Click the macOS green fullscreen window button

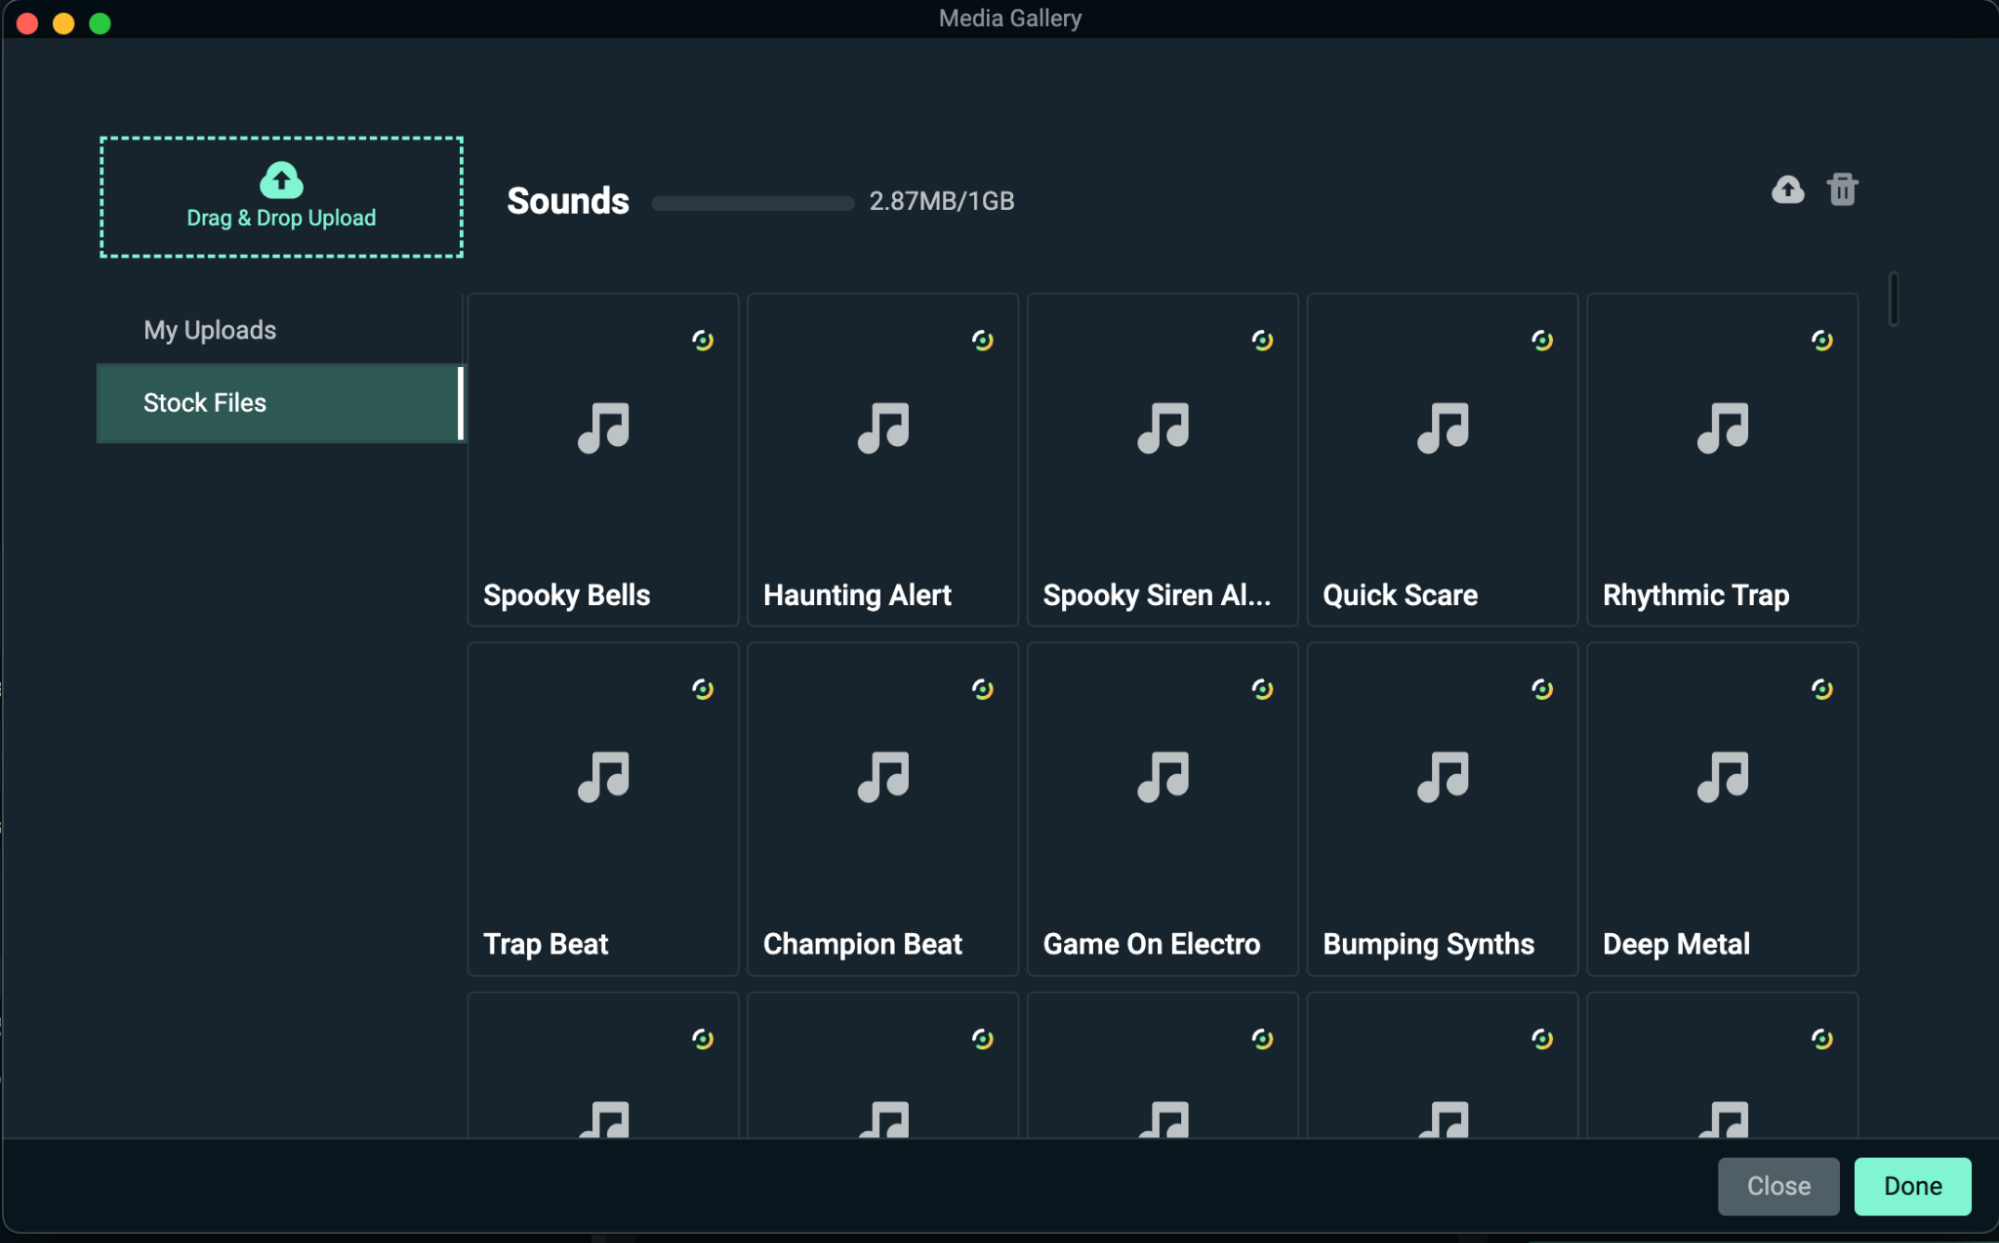[100, 23]
